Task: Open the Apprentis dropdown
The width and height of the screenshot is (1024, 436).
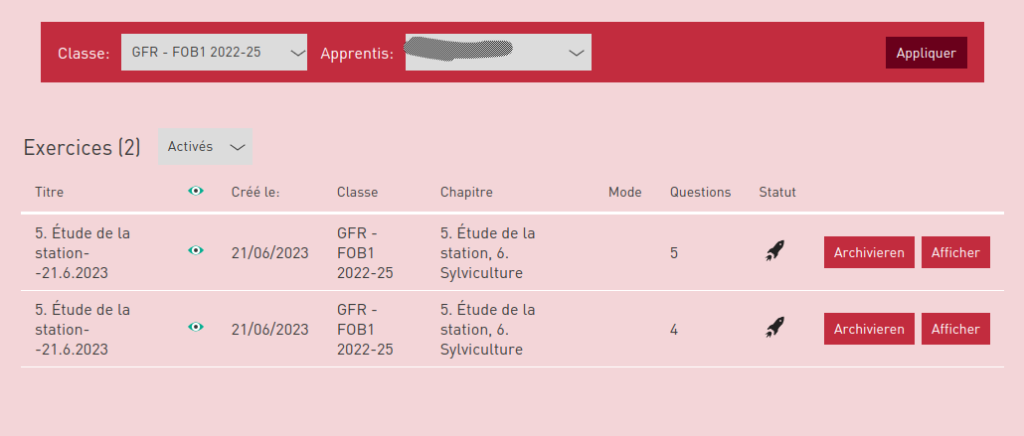Action: 498,53
